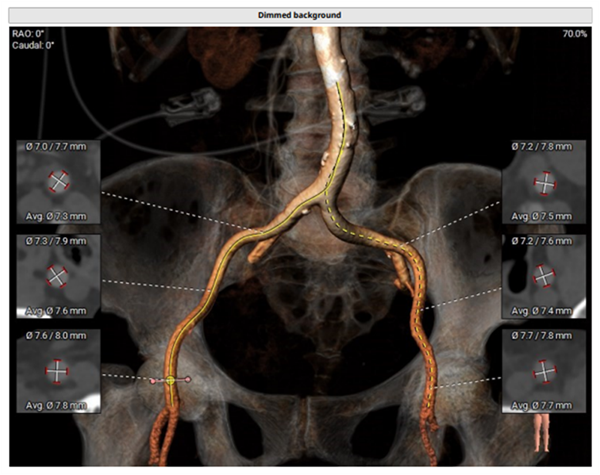Click the Avg. Ø 7.3 mm value
The image size is (600, 475).
tap(56, 217)
